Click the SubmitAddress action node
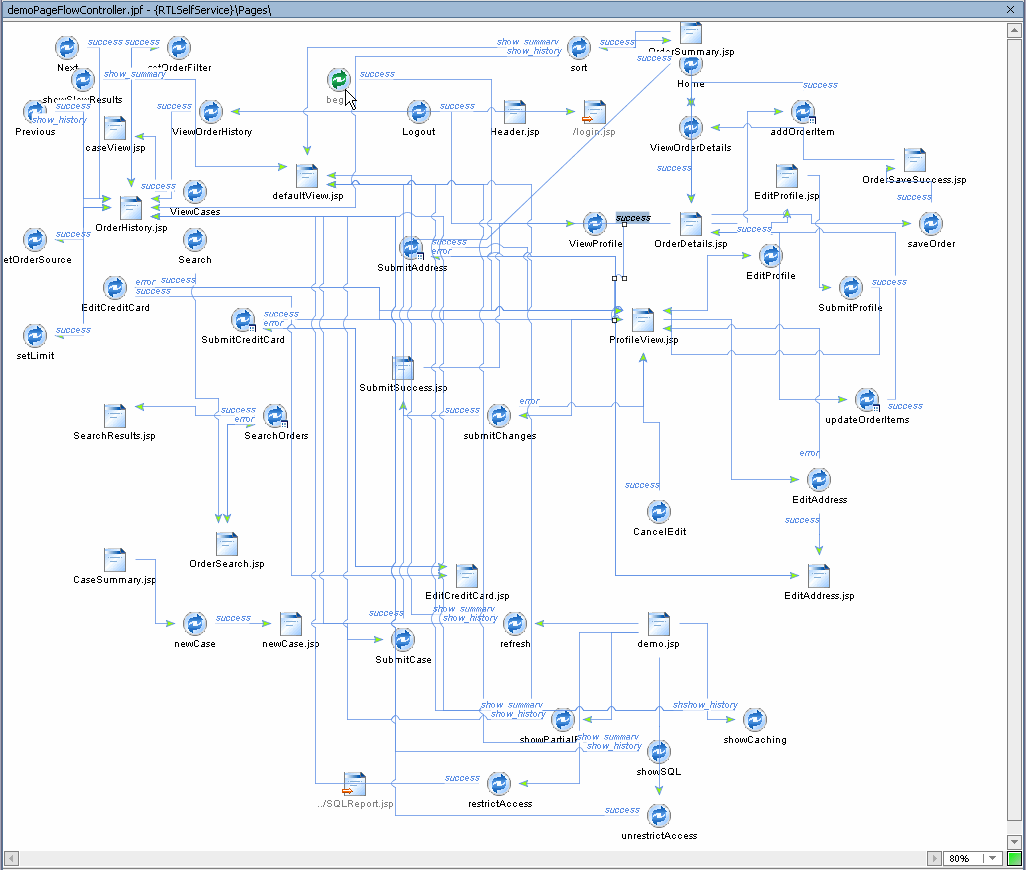Screen dimensions: 1026x870 [x=412, y=248]
